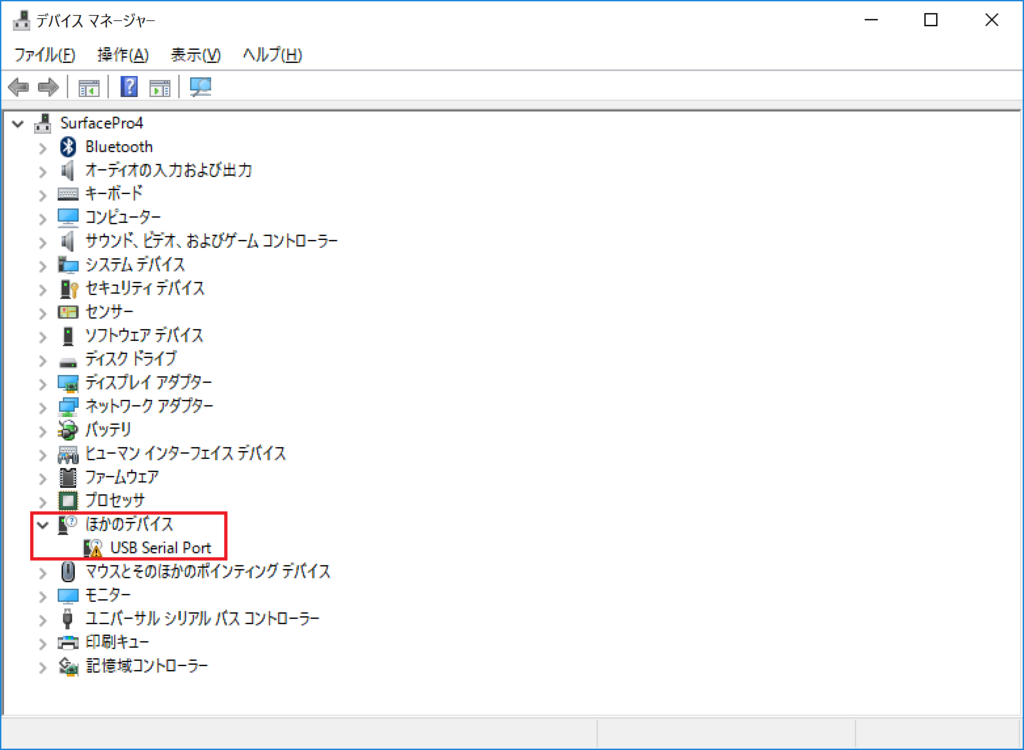Click the 記憶域コントローラー icon
1024x750 pixels.
click(68, 666)
